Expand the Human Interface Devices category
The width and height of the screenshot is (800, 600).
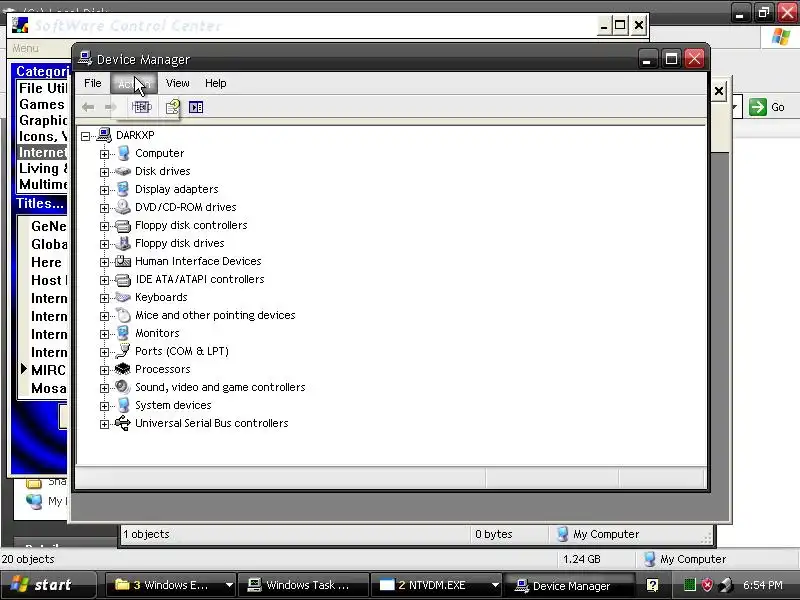pyautogui.click(x=104, y=262)
